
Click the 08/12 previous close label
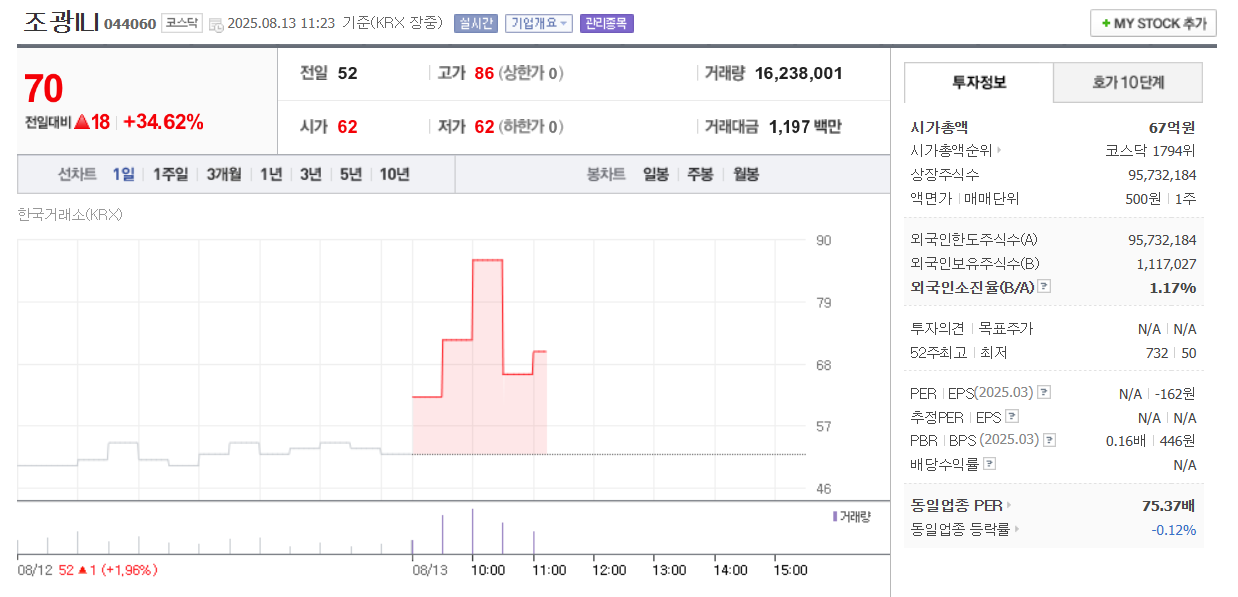[87, 570]
